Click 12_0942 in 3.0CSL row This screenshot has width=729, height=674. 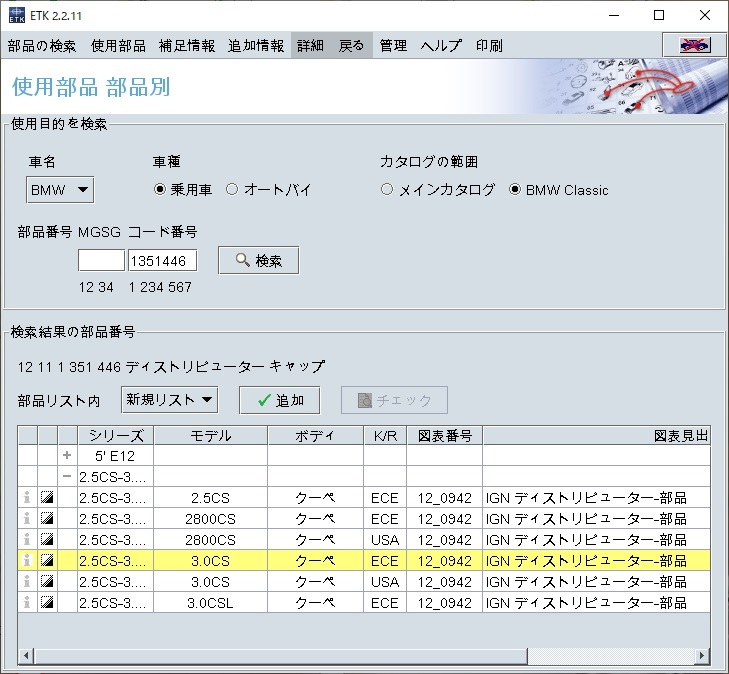pos(445,603)
